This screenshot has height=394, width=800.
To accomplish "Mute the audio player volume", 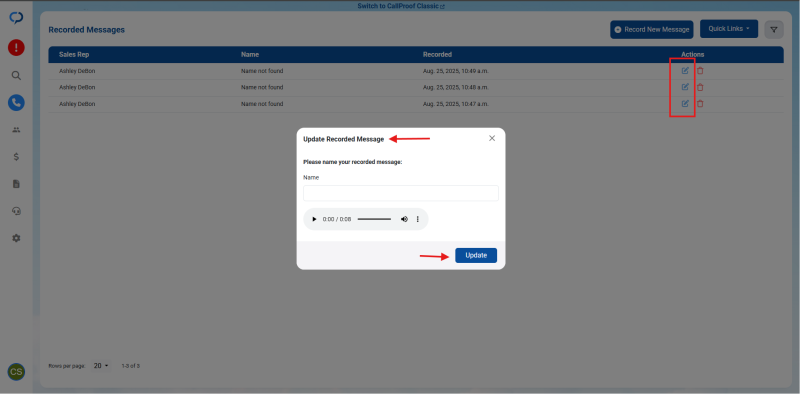I will click(x=404, y=219).
